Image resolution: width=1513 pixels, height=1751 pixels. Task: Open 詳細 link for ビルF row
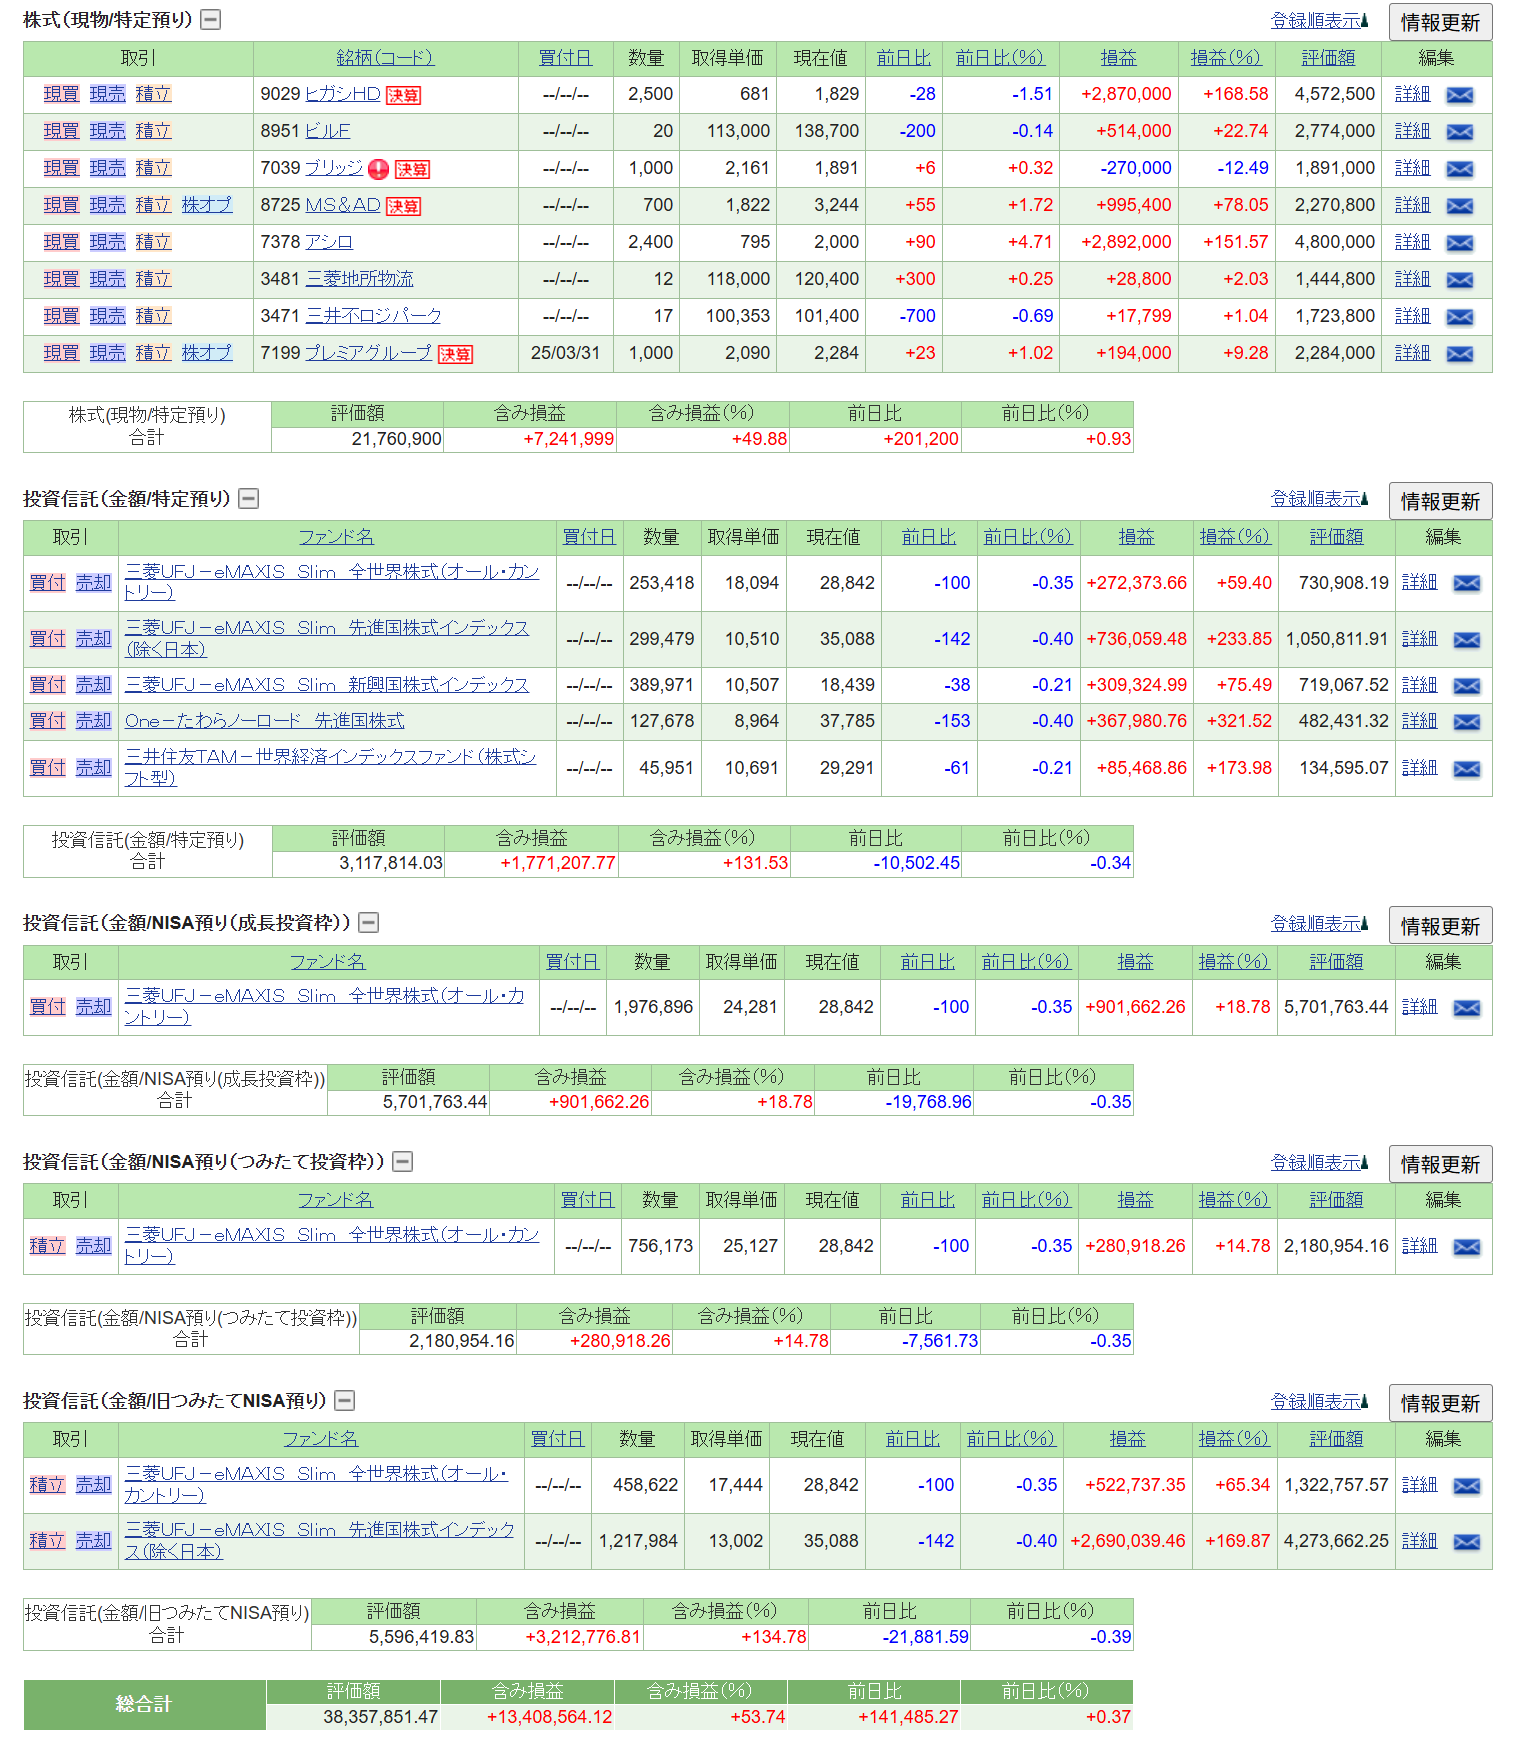click(x=1412, y=131)
